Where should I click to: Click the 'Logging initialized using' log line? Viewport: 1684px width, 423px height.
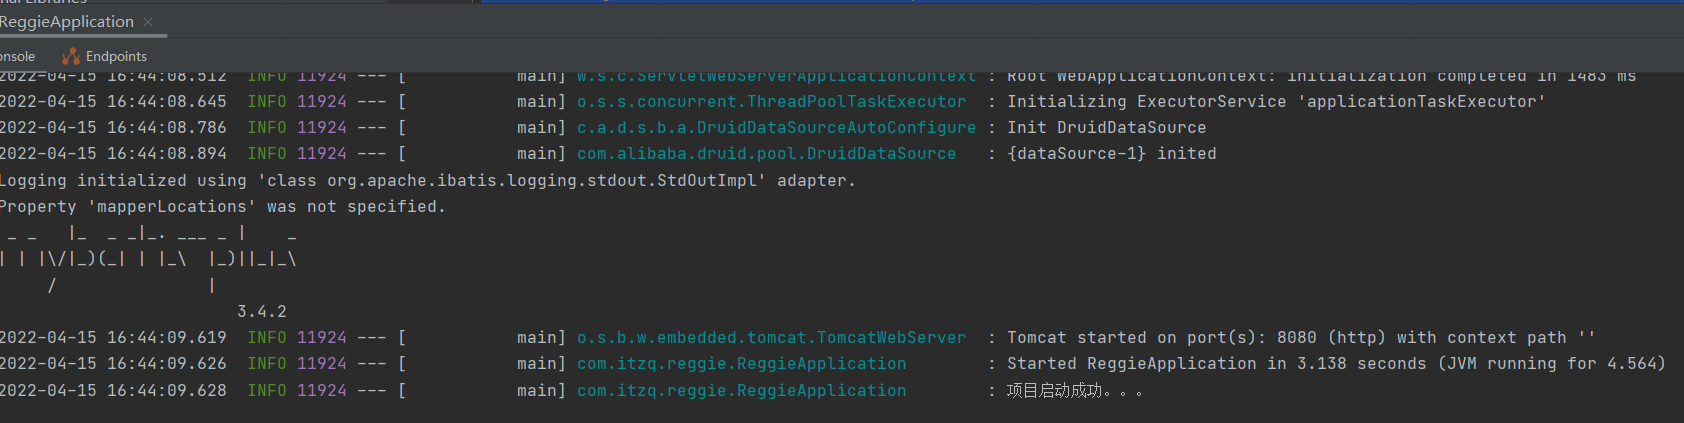click(427, 180)
